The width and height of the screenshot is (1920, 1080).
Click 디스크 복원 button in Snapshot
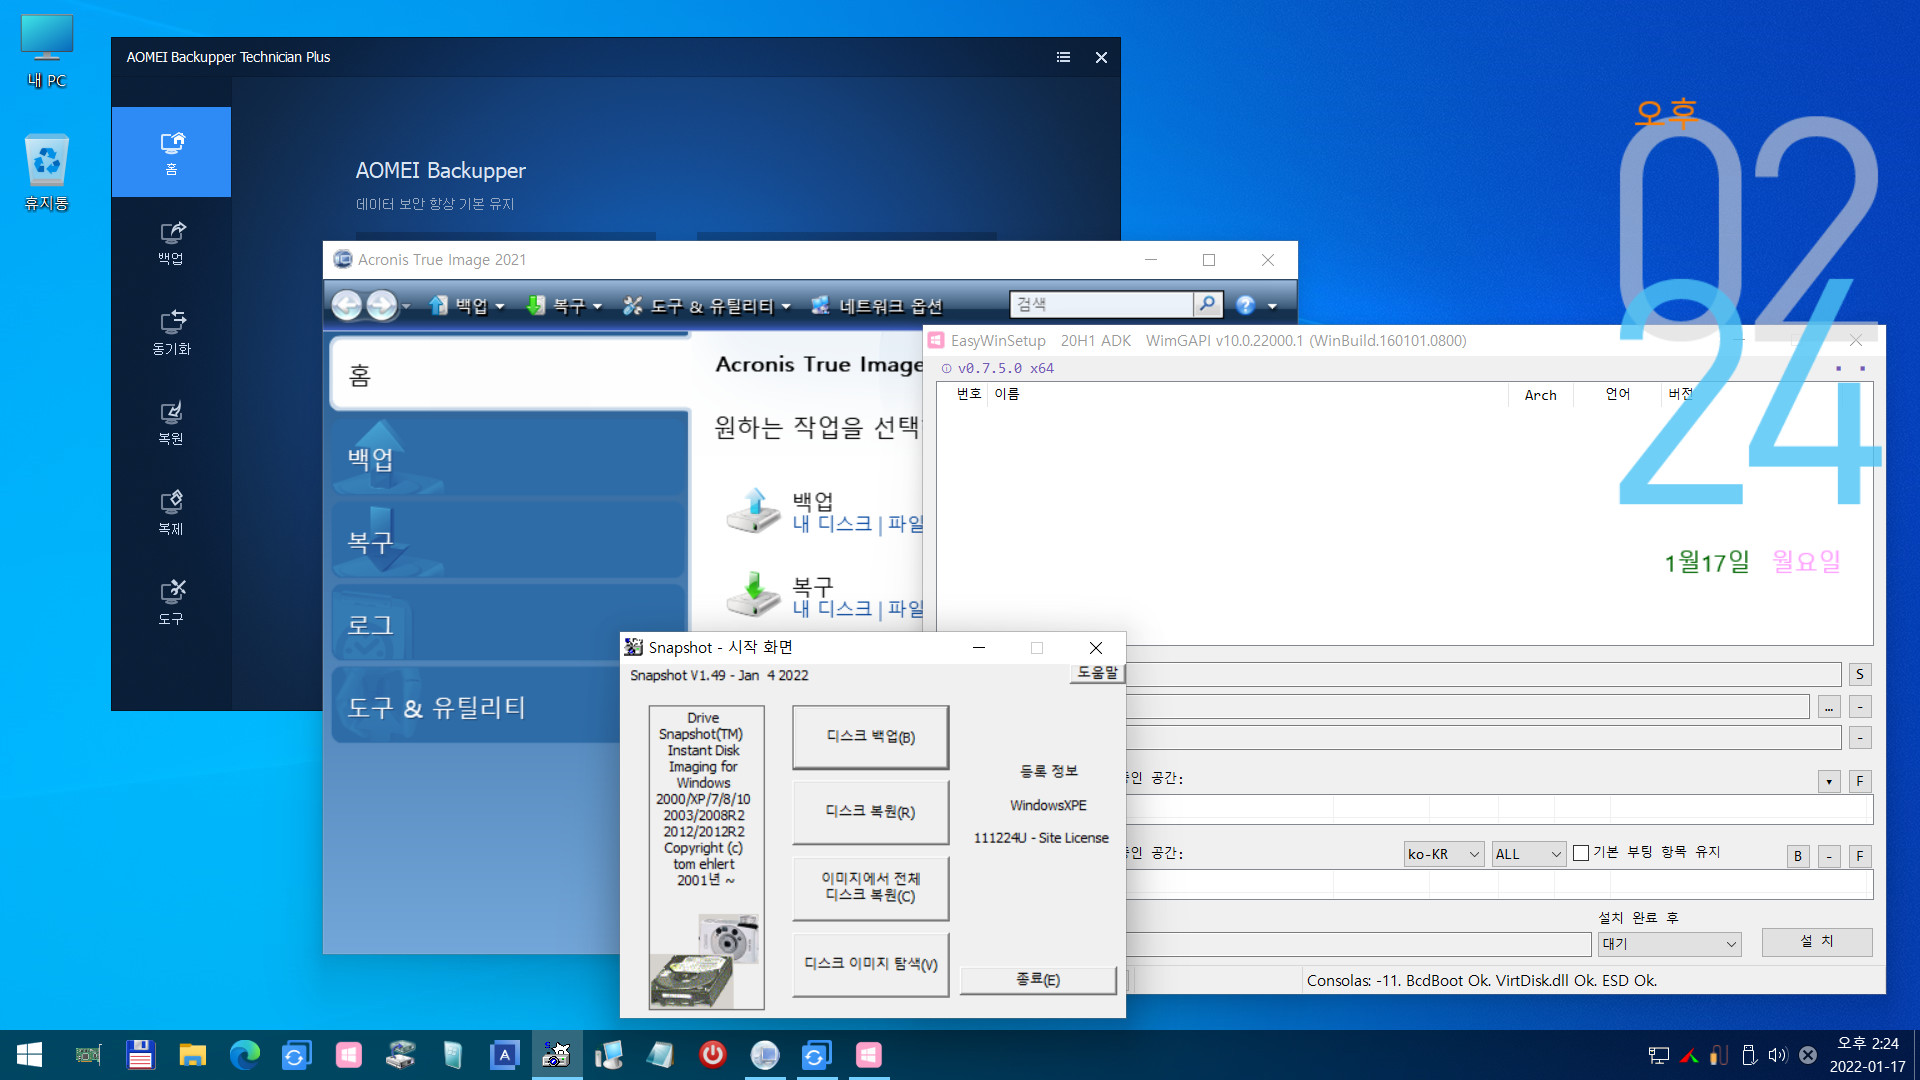(870, 811)
